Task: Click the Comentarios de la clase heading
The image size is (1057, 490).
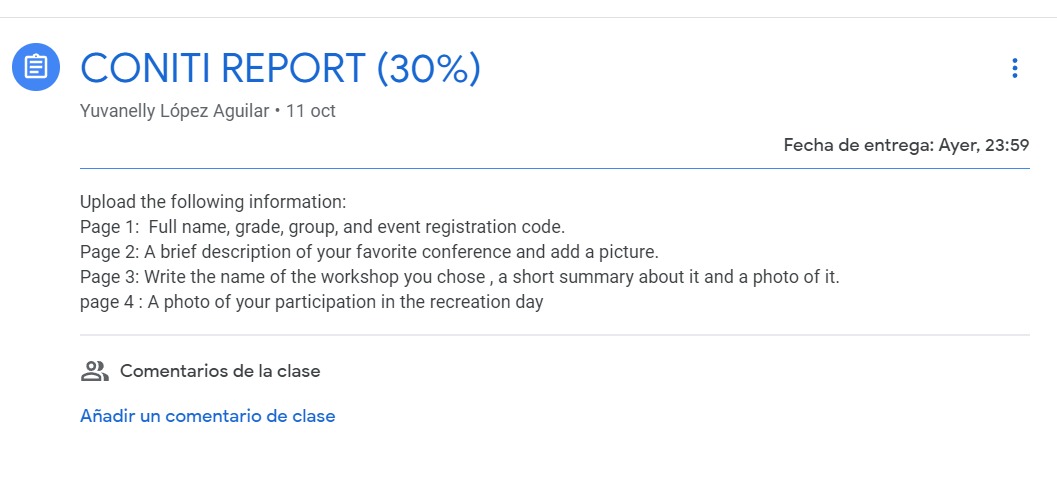Action: pos(220,371)
